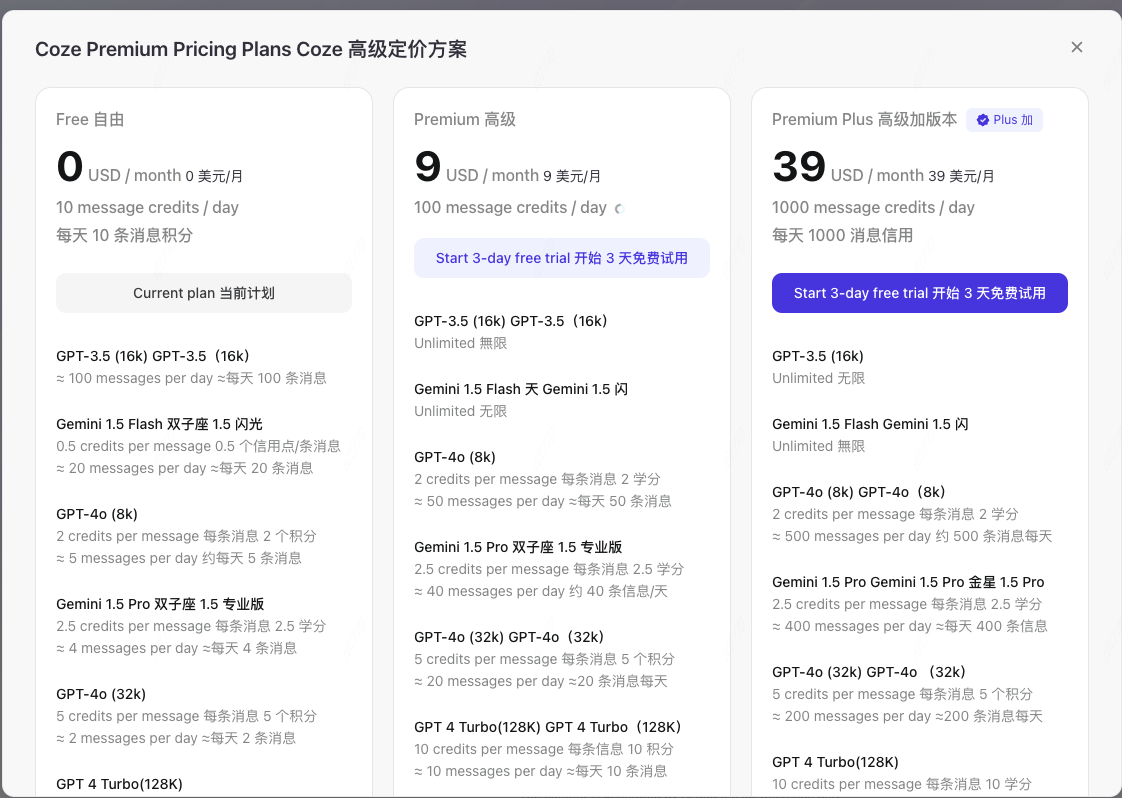
Task: Select GPT-4o (8k) in the Free plan
Action: pyautogui.click(x=97, y=515)
